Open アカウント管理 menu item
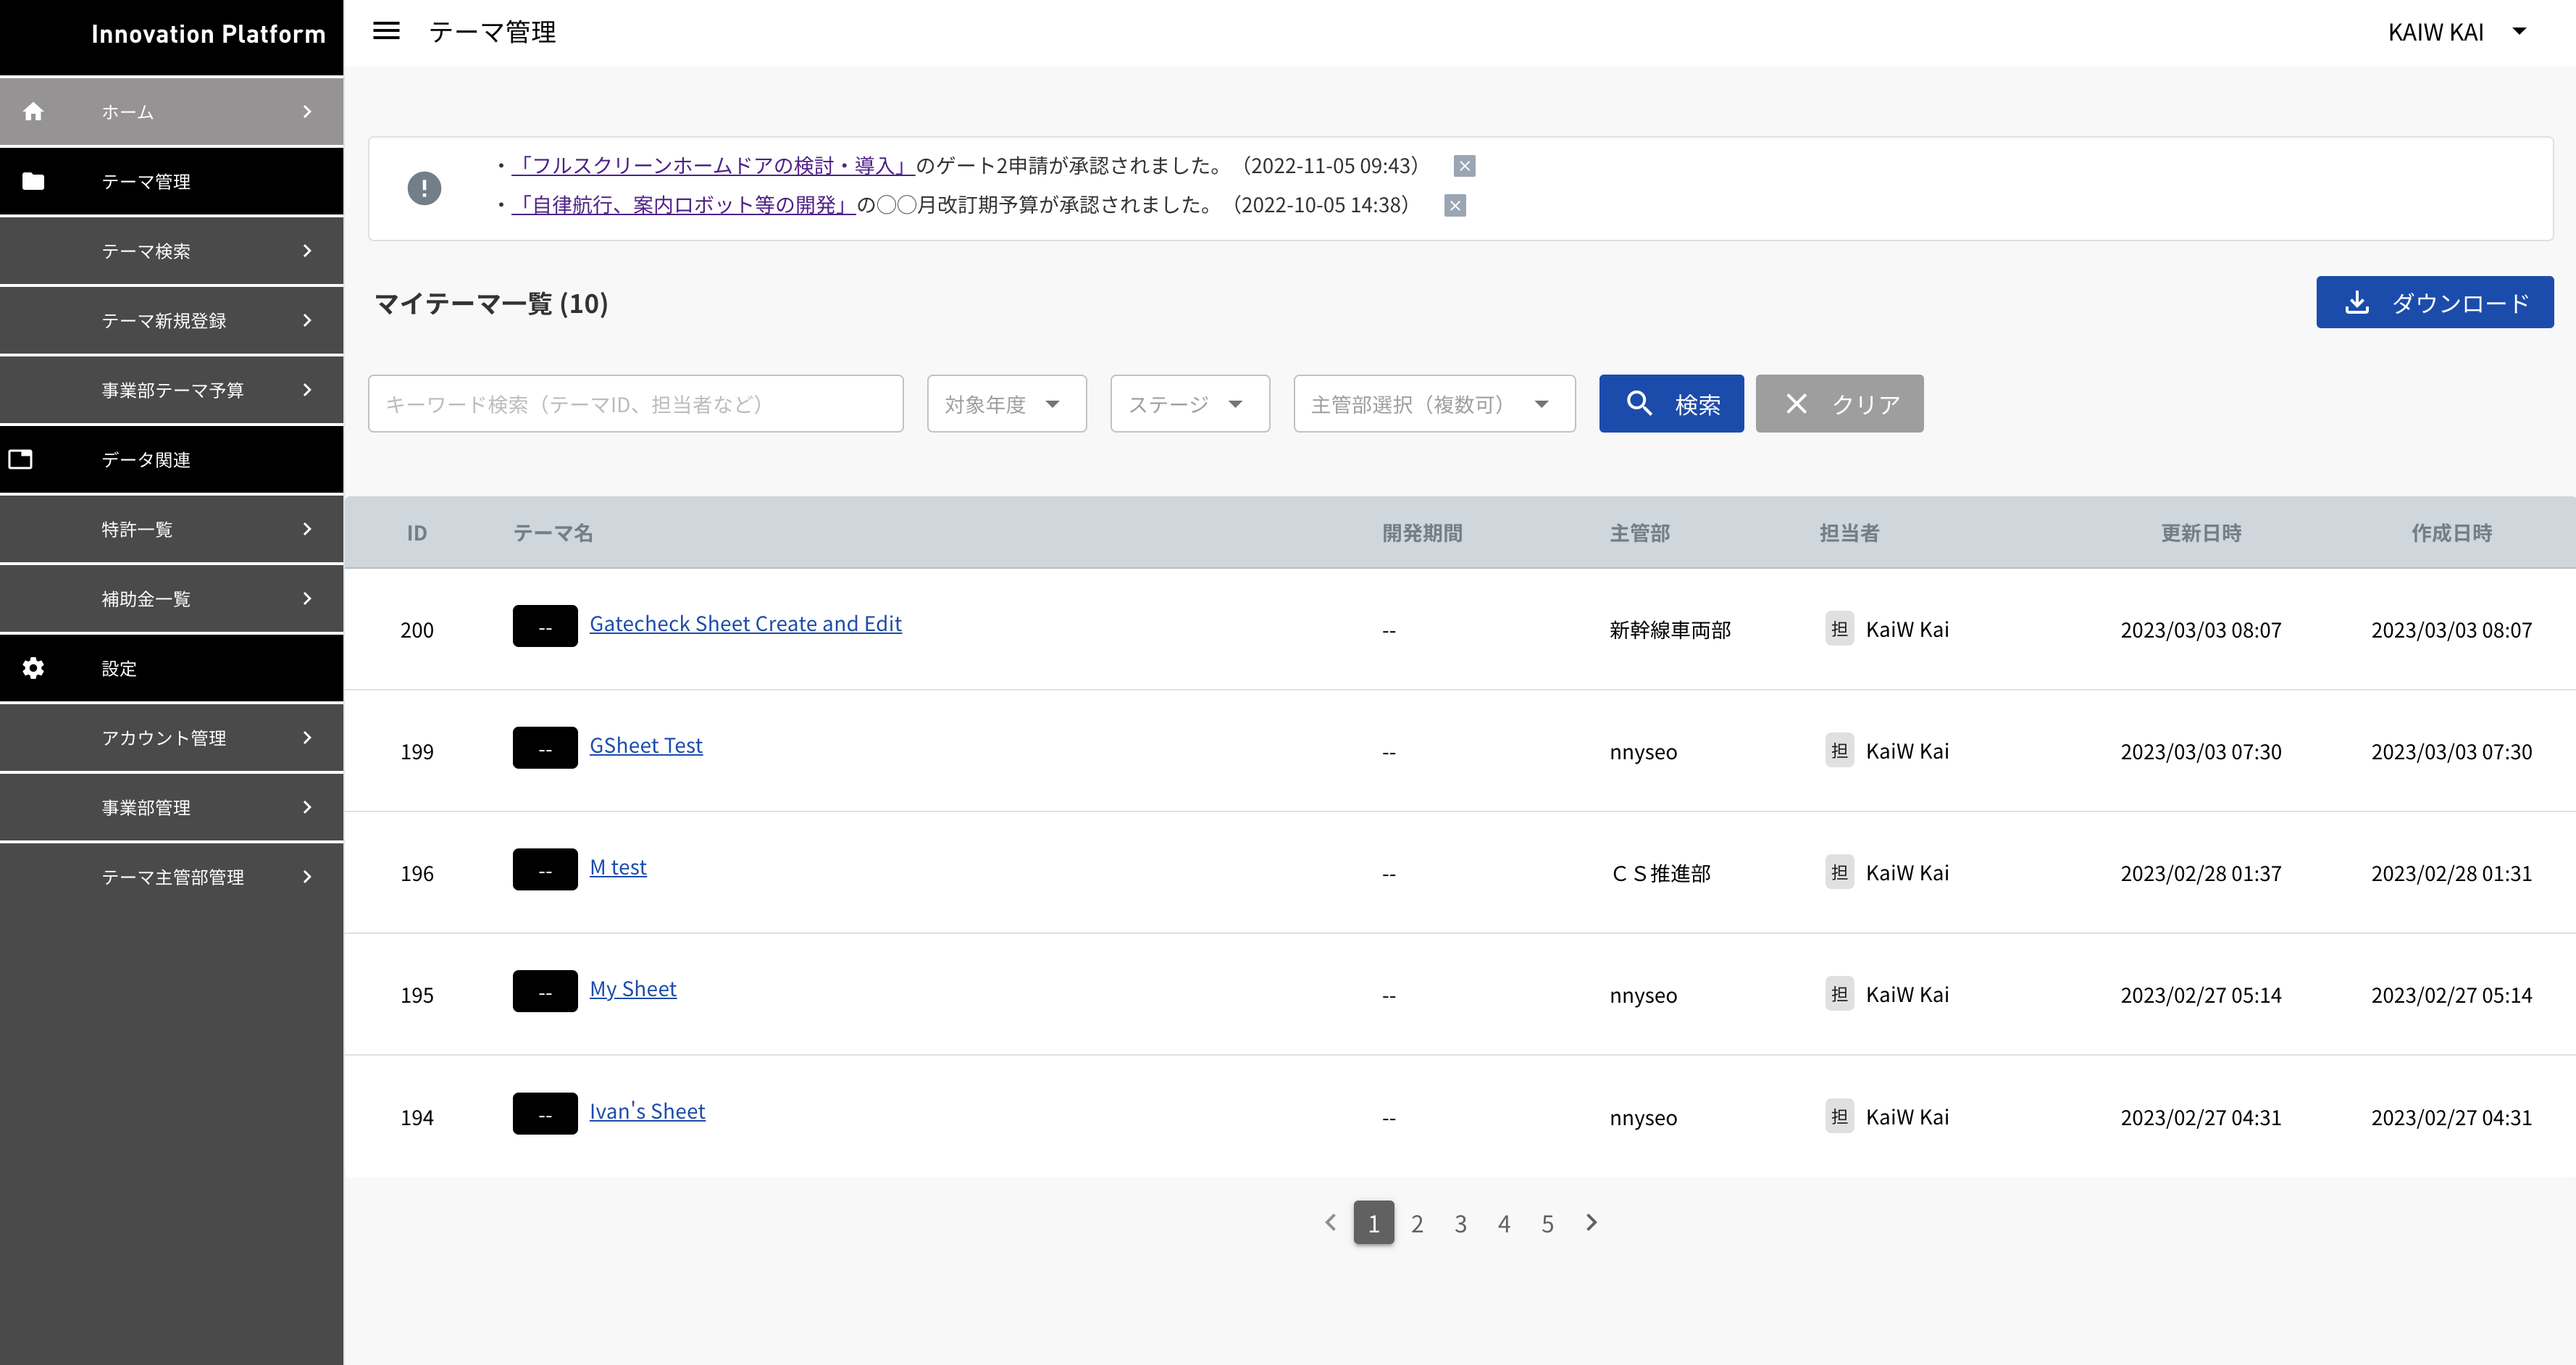The width and height of the screenshot is (2576, 1365). coord(171,738)
